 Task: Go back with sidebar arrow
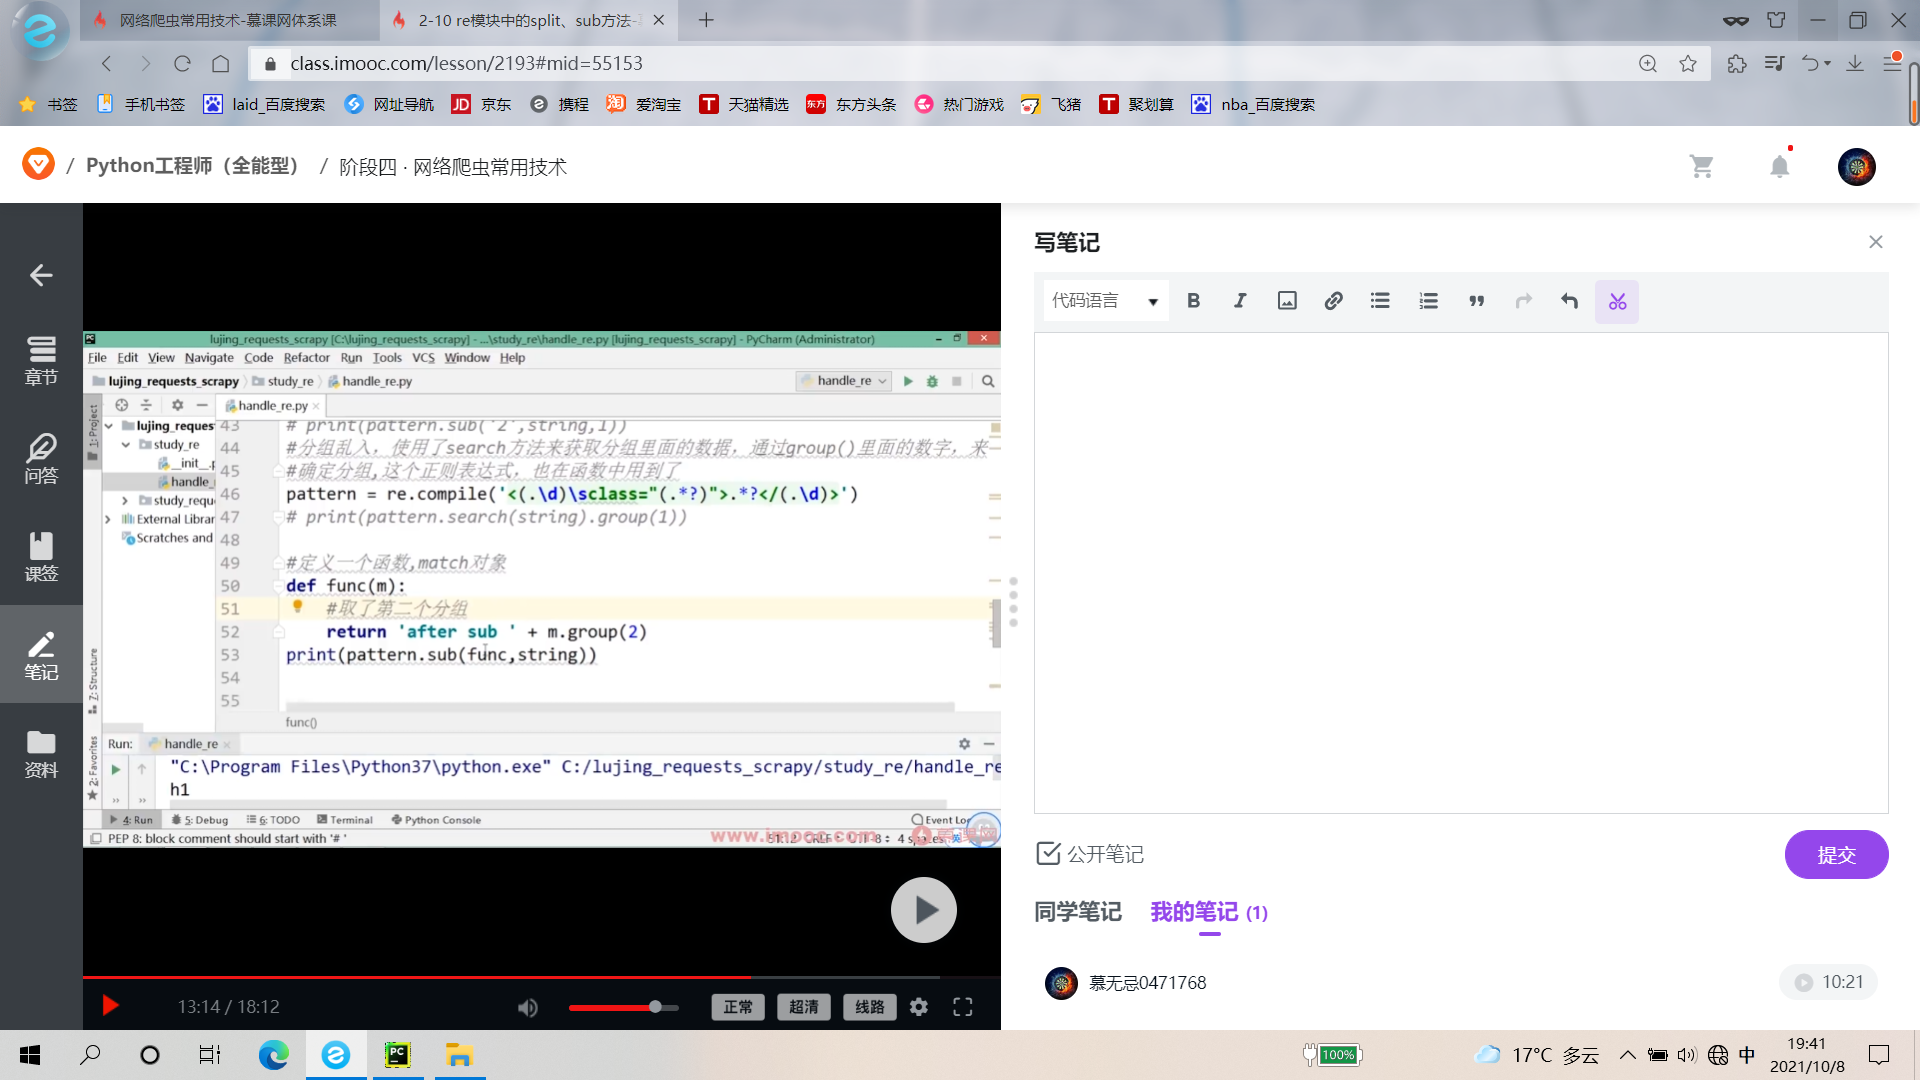(x=41, y=275)
